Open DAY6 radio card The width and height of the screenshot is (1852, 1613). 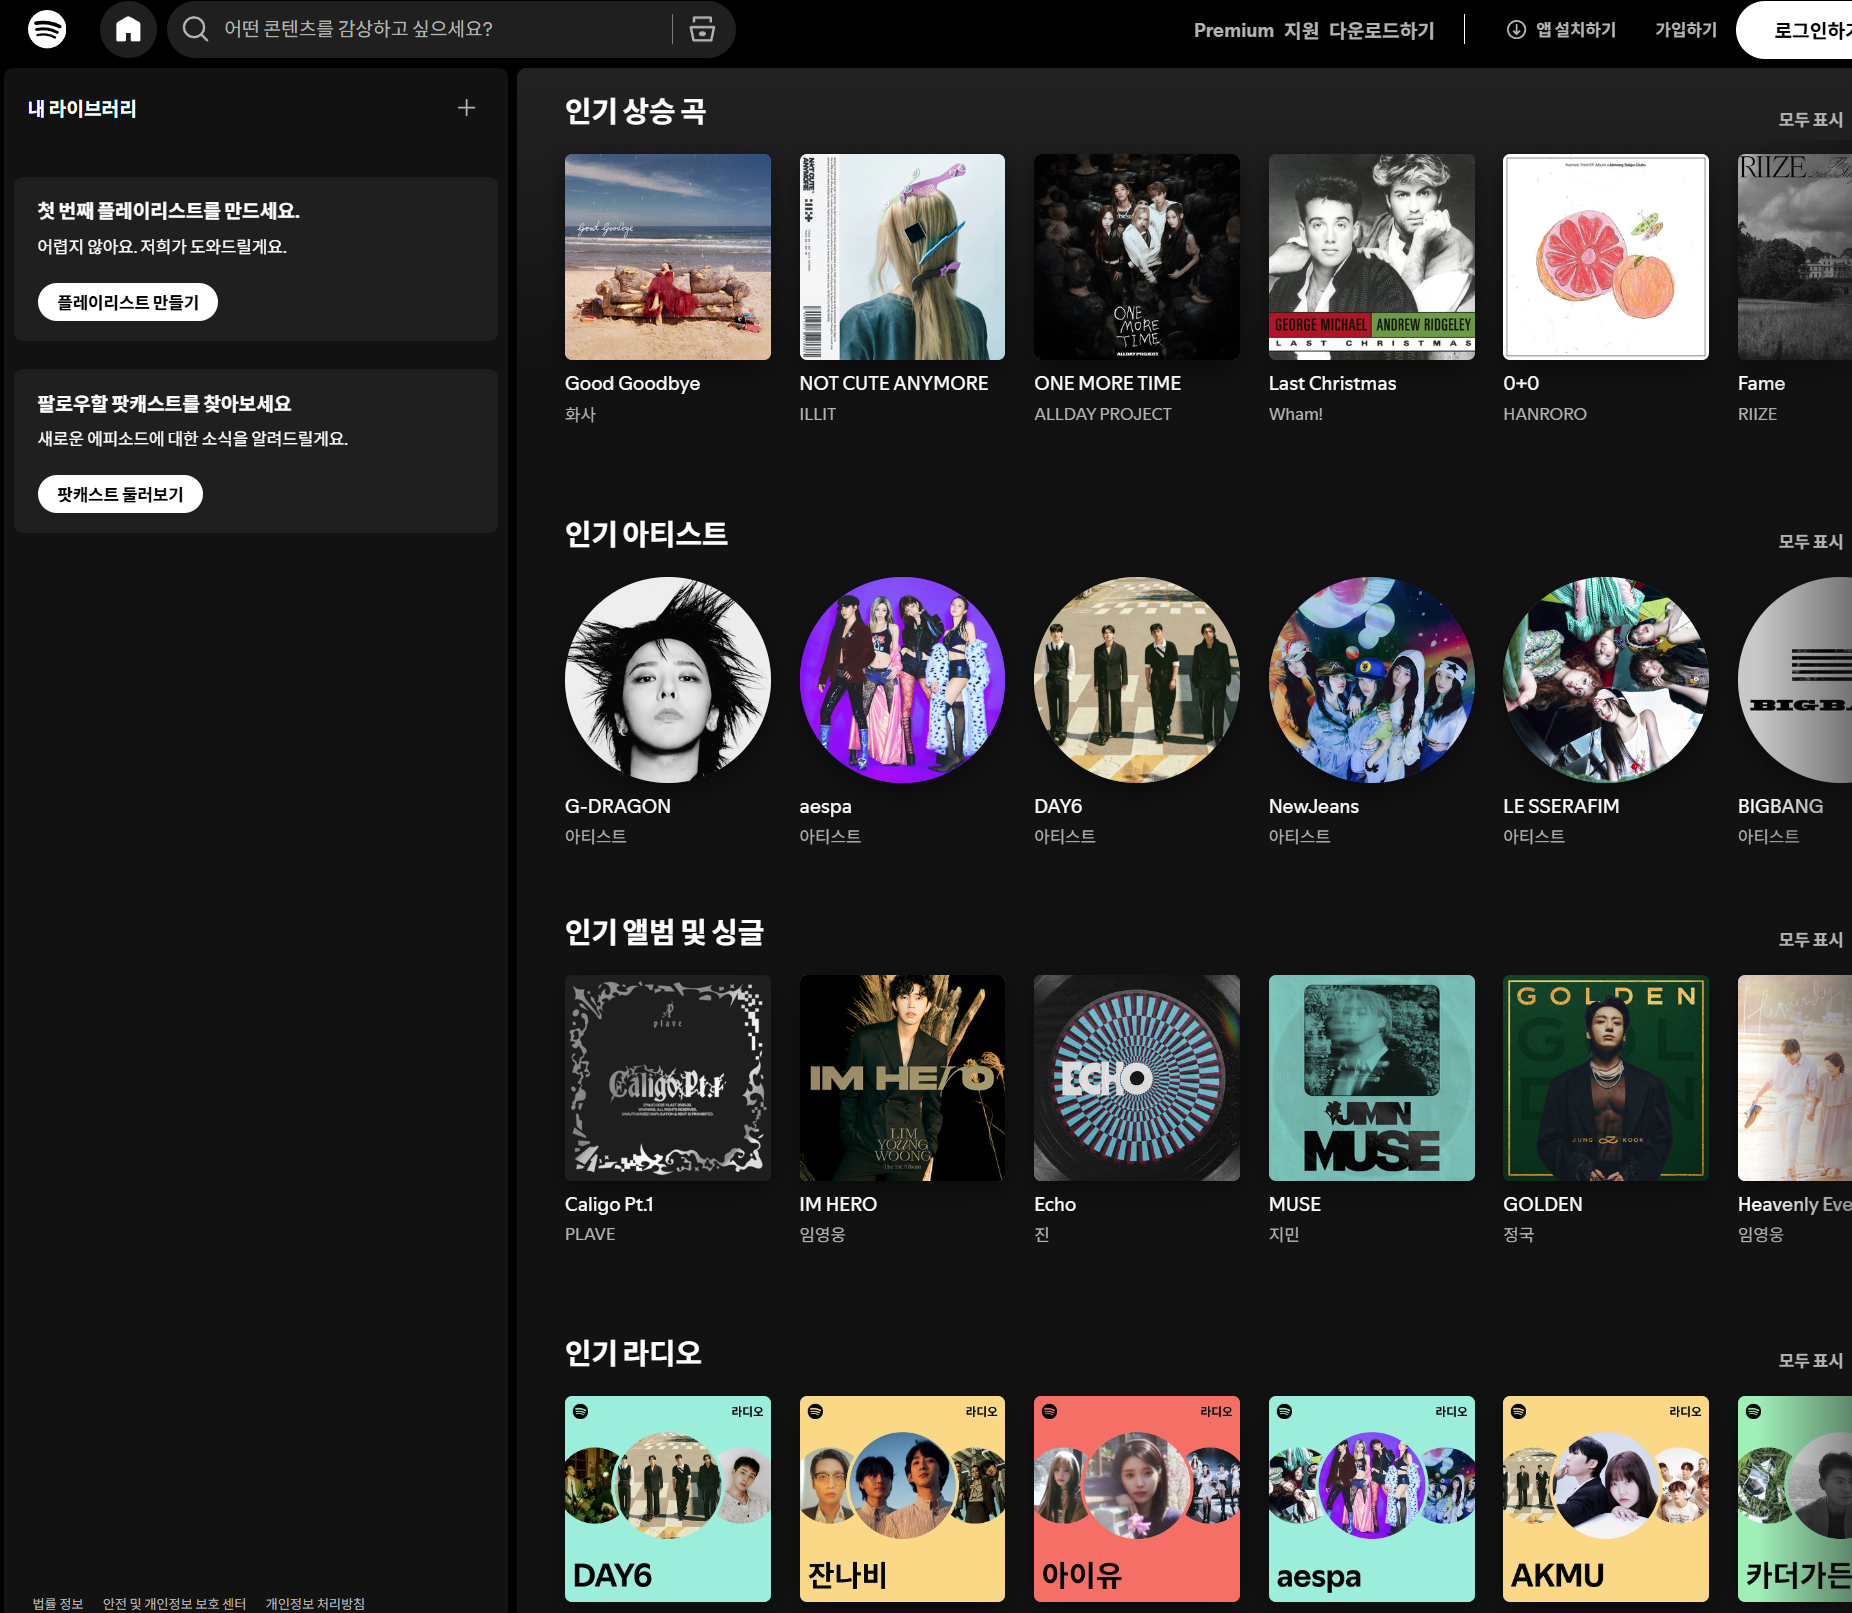pos(668,1499)
